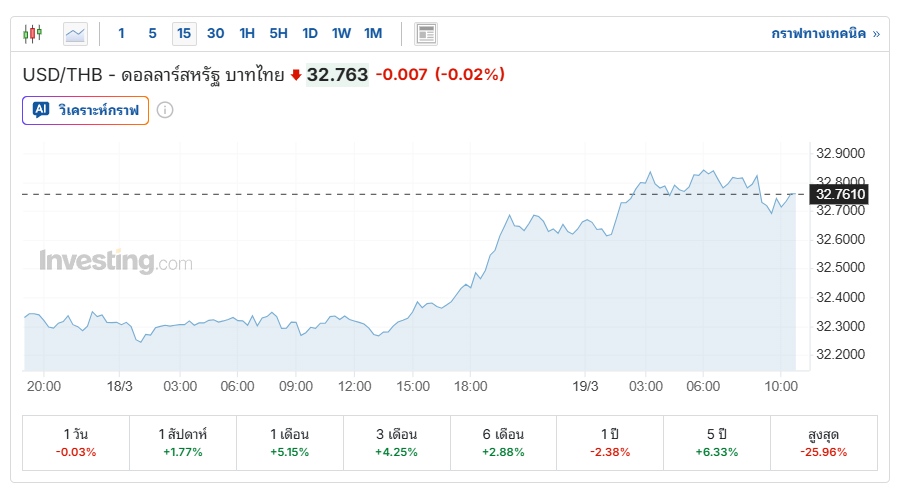Image resolution: width=899 pixels, height=496 pixels.
Task: Select the 1D timeframe
Action: tap(310, 33)
